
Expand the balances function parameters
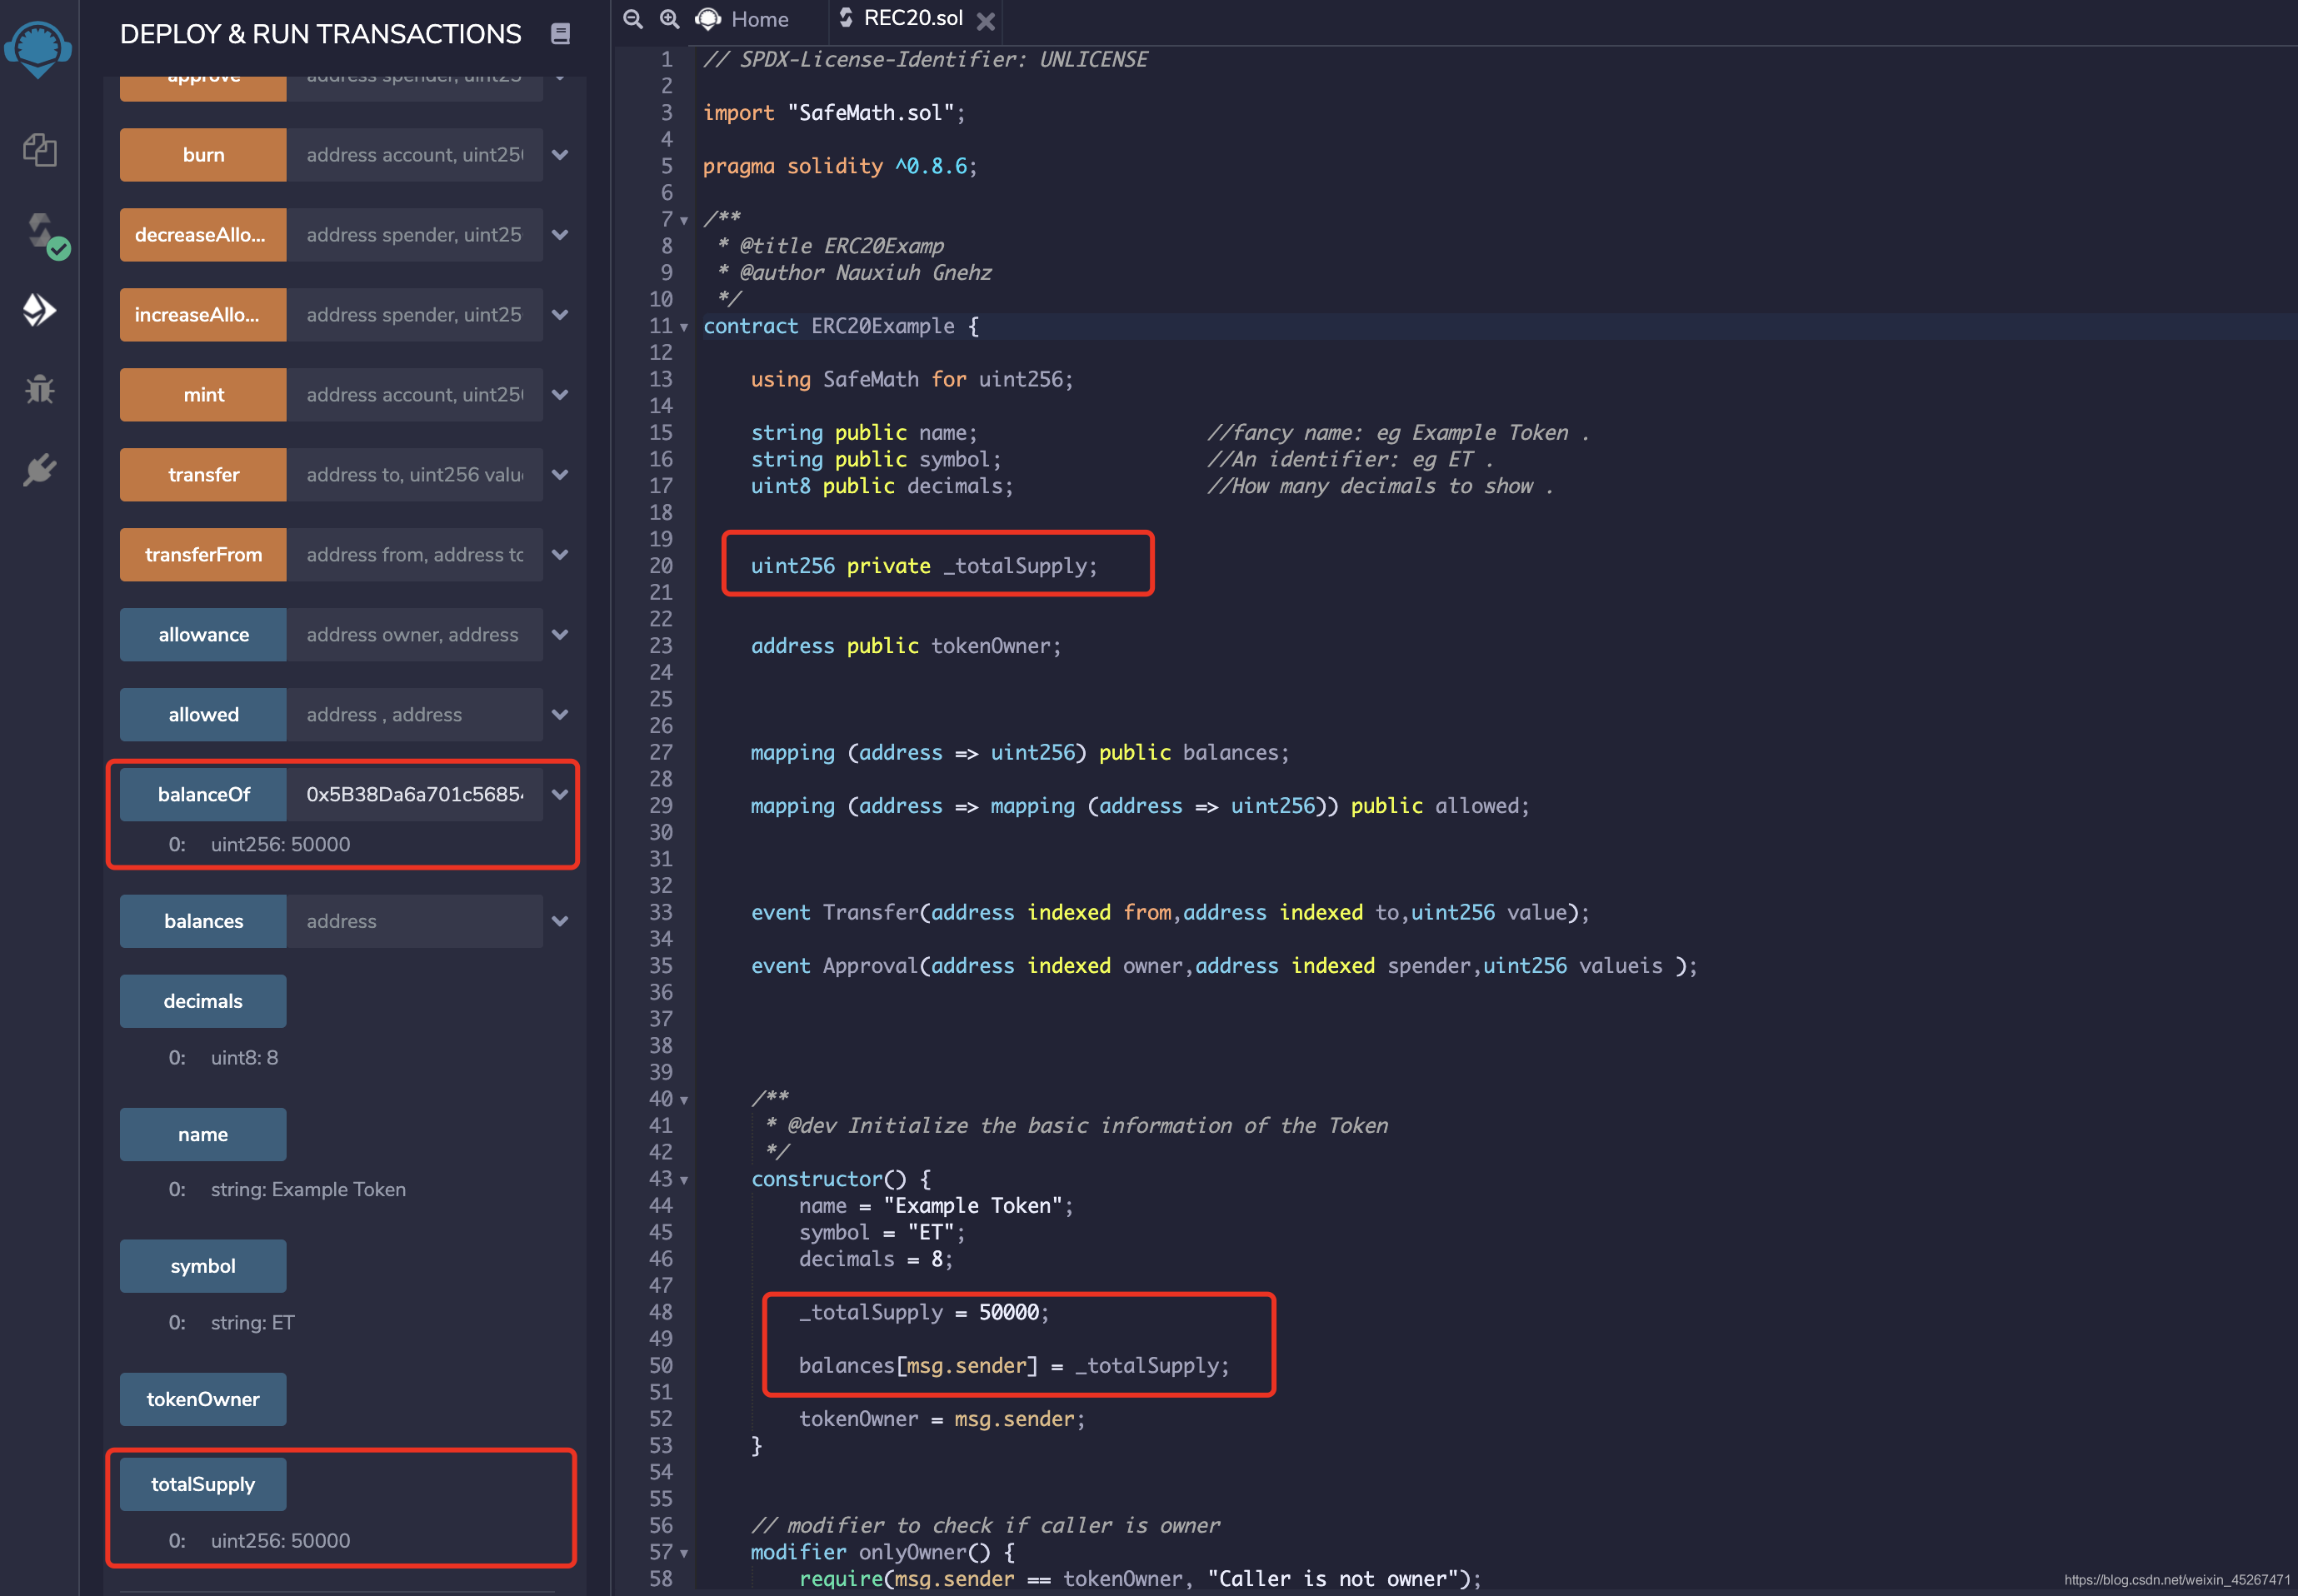click(561, 921)
